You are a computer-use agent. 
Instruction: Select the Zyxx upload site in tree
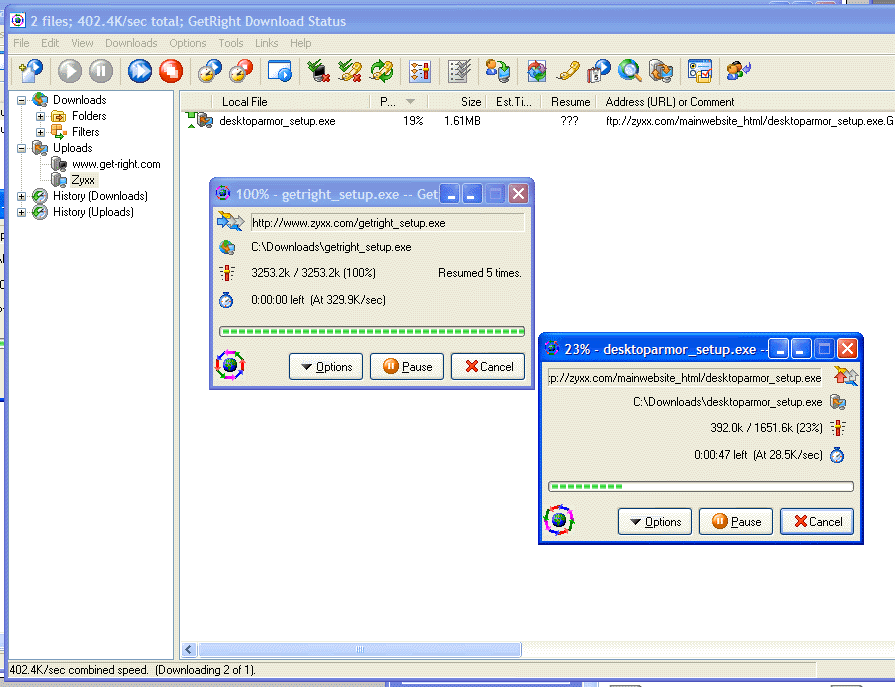tap(83, 180)
